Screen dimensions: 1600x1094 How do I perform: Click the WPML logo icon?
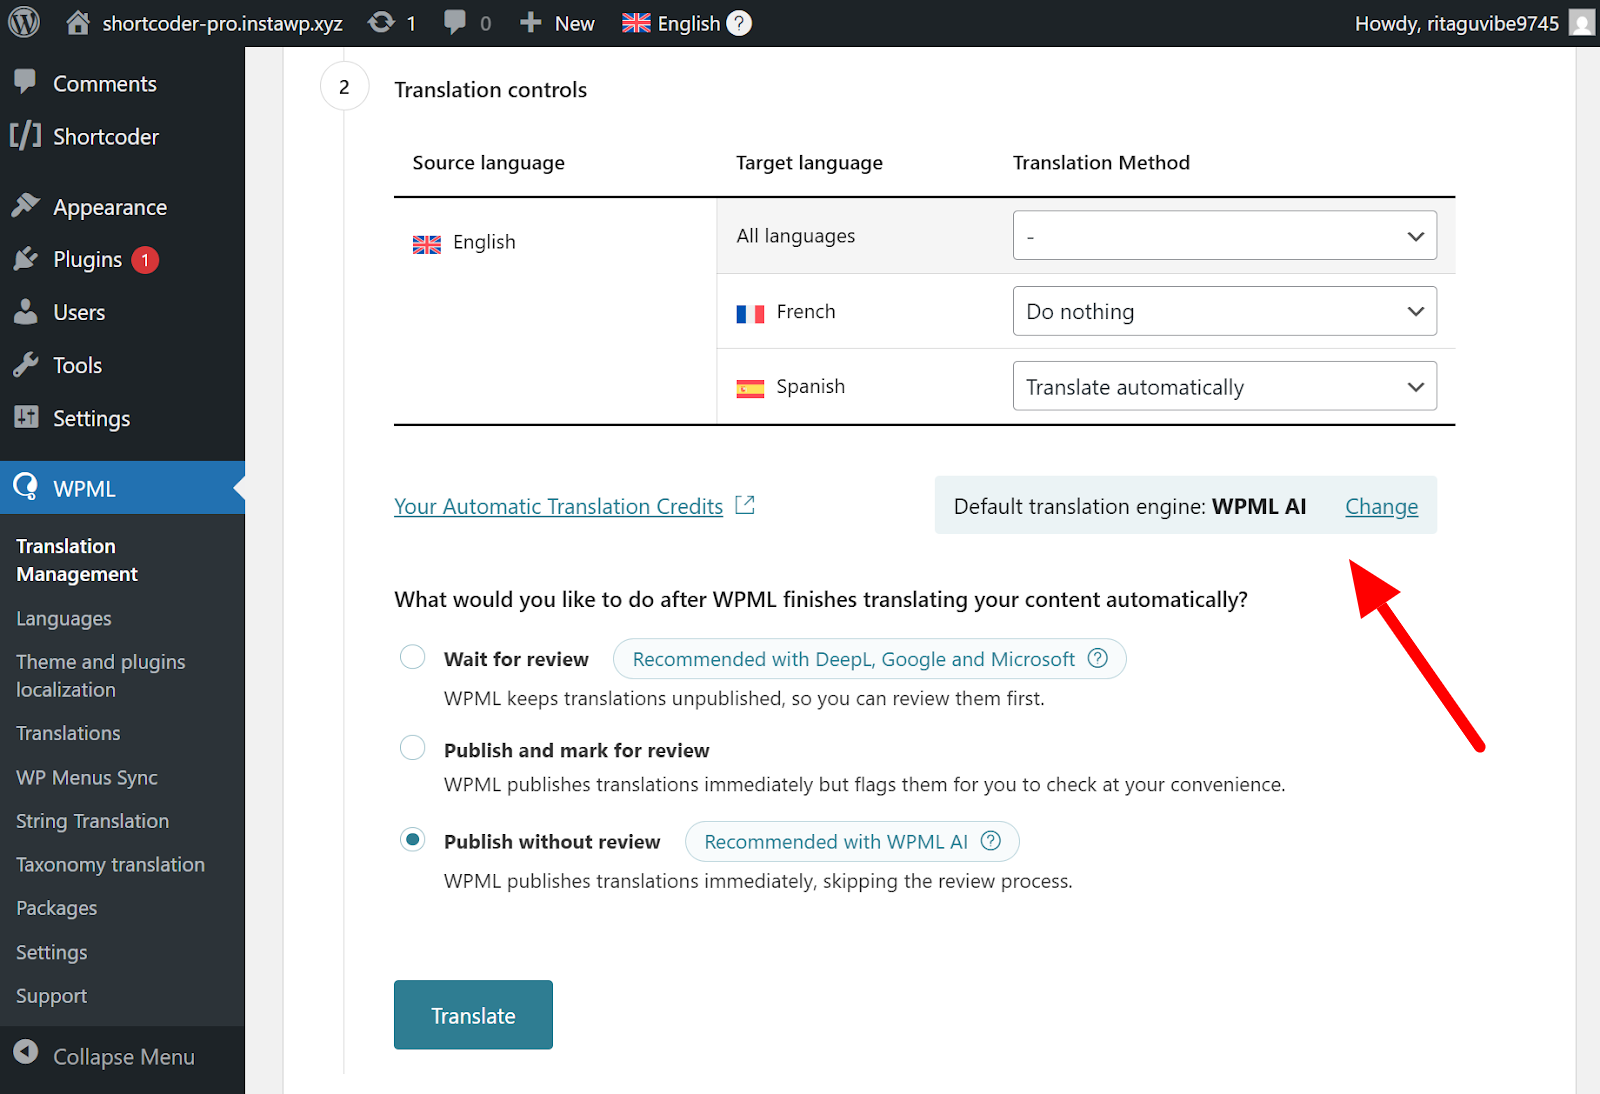[25, 487]
